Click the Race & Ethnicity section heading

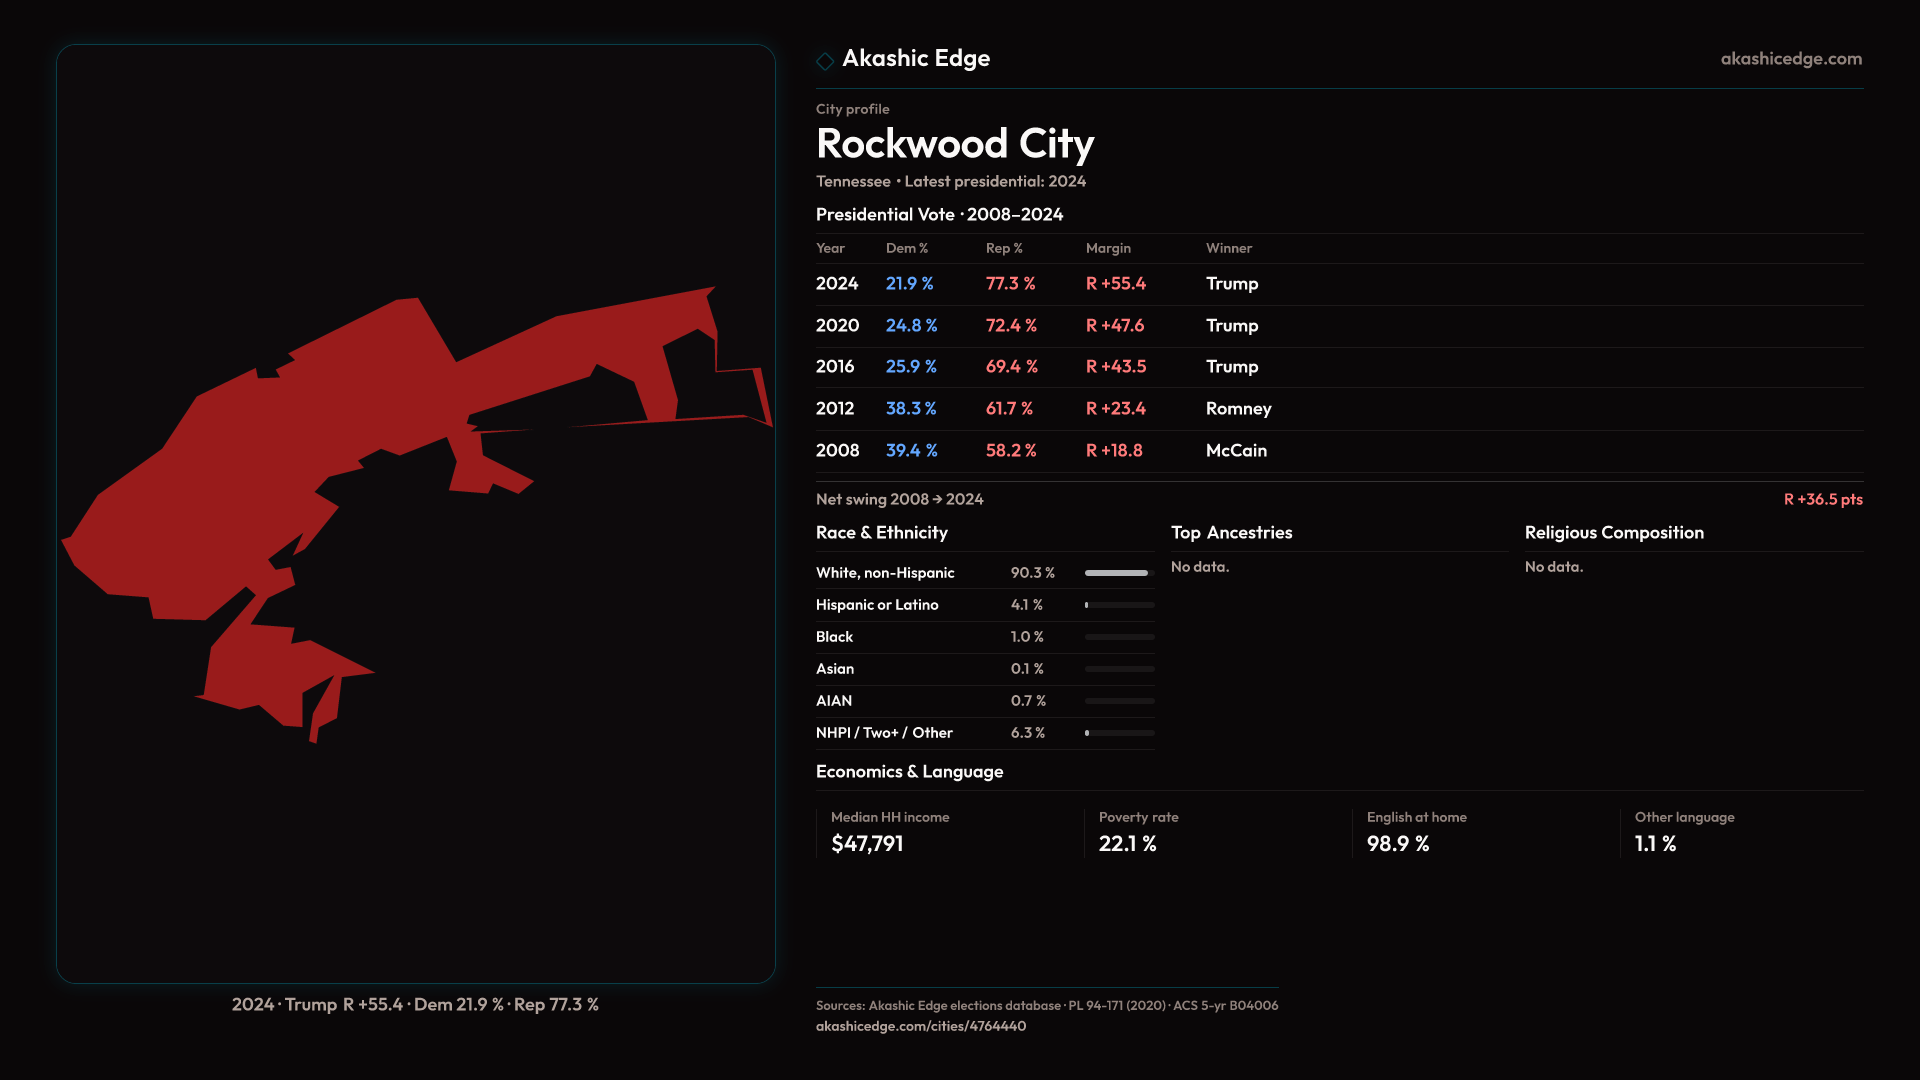coord(881,533)
